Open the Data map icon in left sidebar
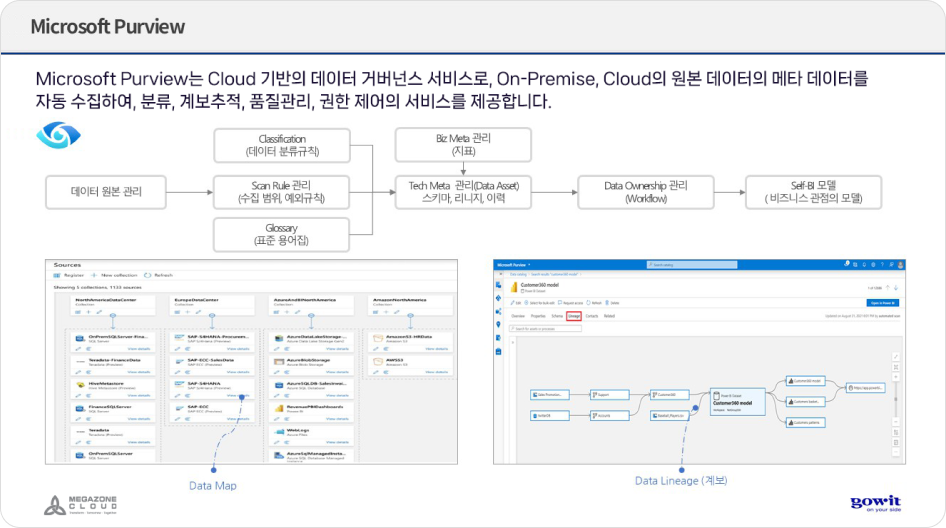This screenshot has width=946, height=528. 498,298
